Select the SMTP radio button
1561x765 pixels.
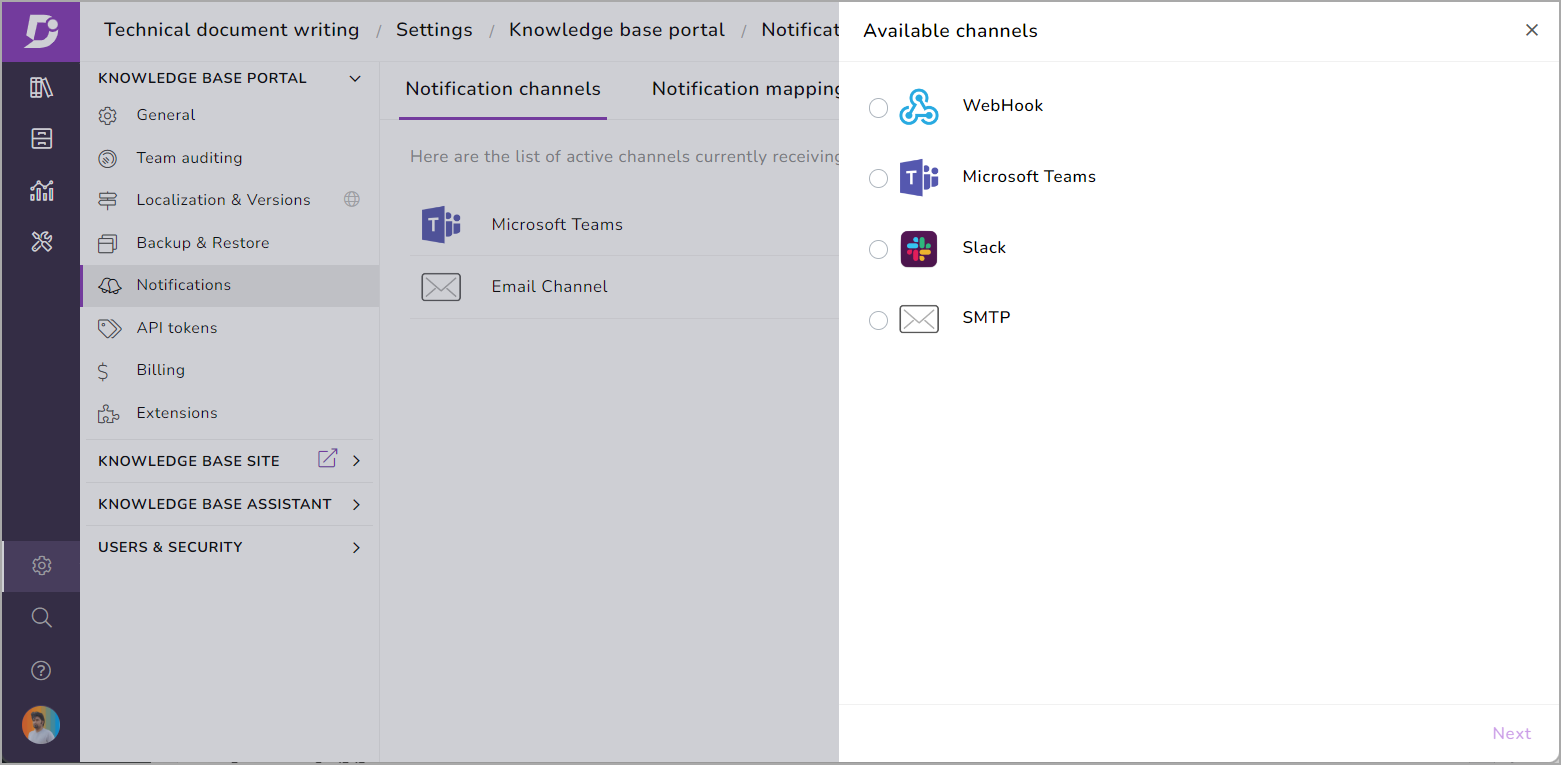coord(878,320)
